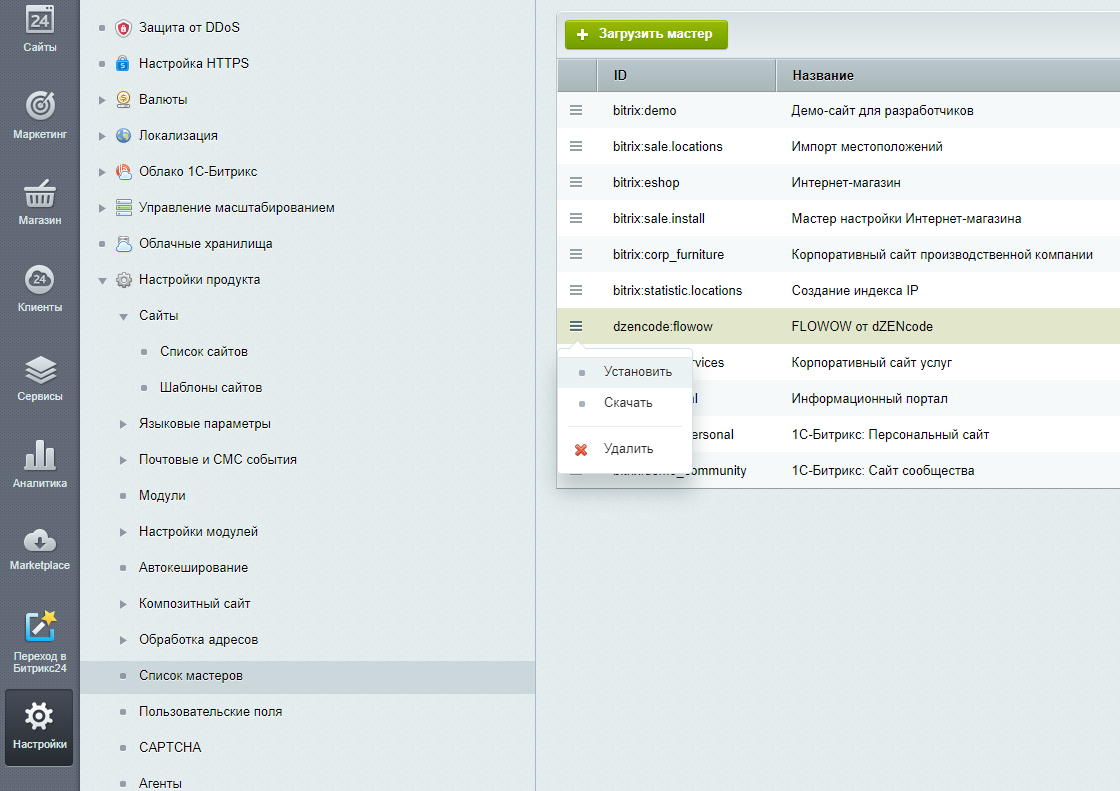This screenshot has height=791, width=1120.
Task: Sort the table by Название column header
Action: (822, 76)
